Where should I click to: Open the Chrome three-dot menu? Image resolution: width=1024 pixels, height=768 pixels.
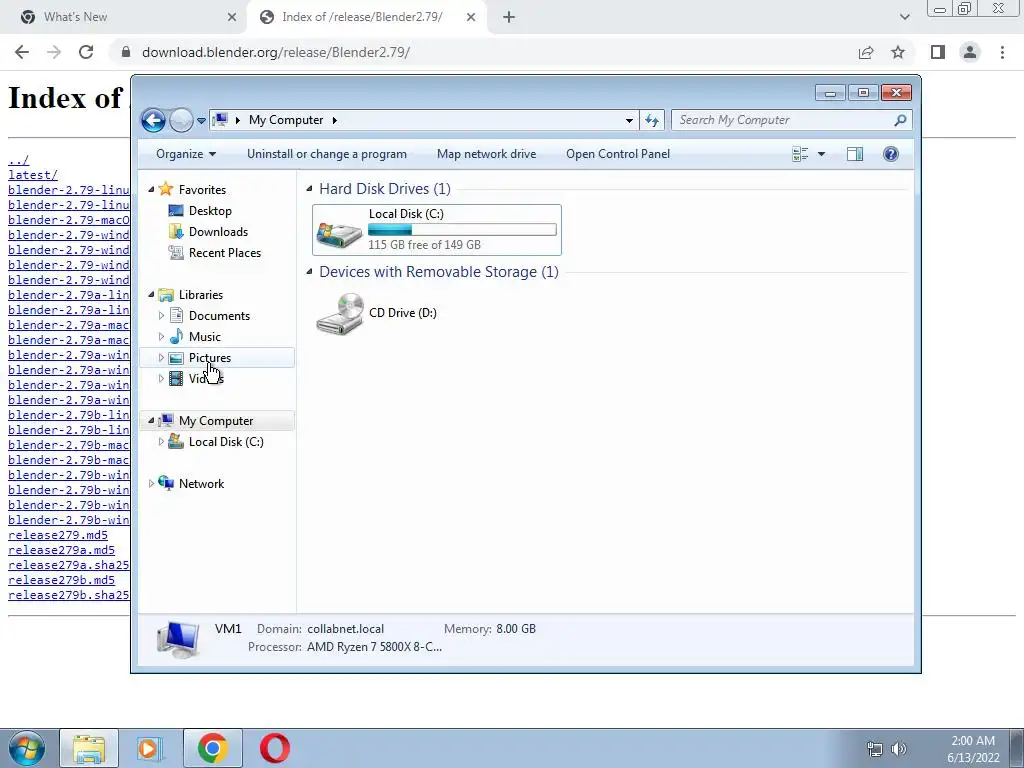[x=1002, y=52]
